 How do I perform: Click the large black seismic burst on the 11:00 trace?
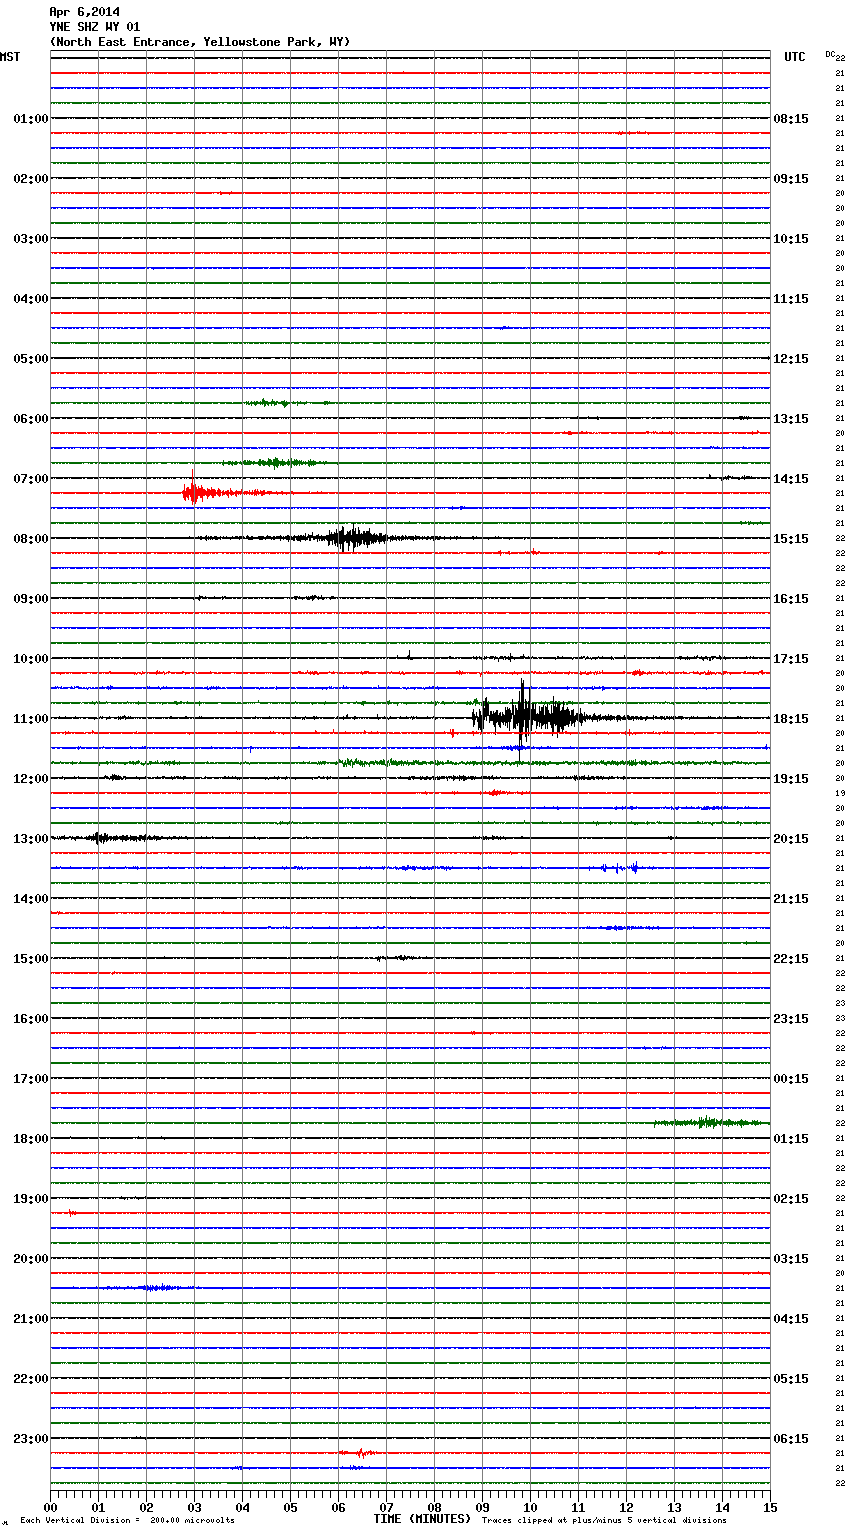tap(528, 716)
